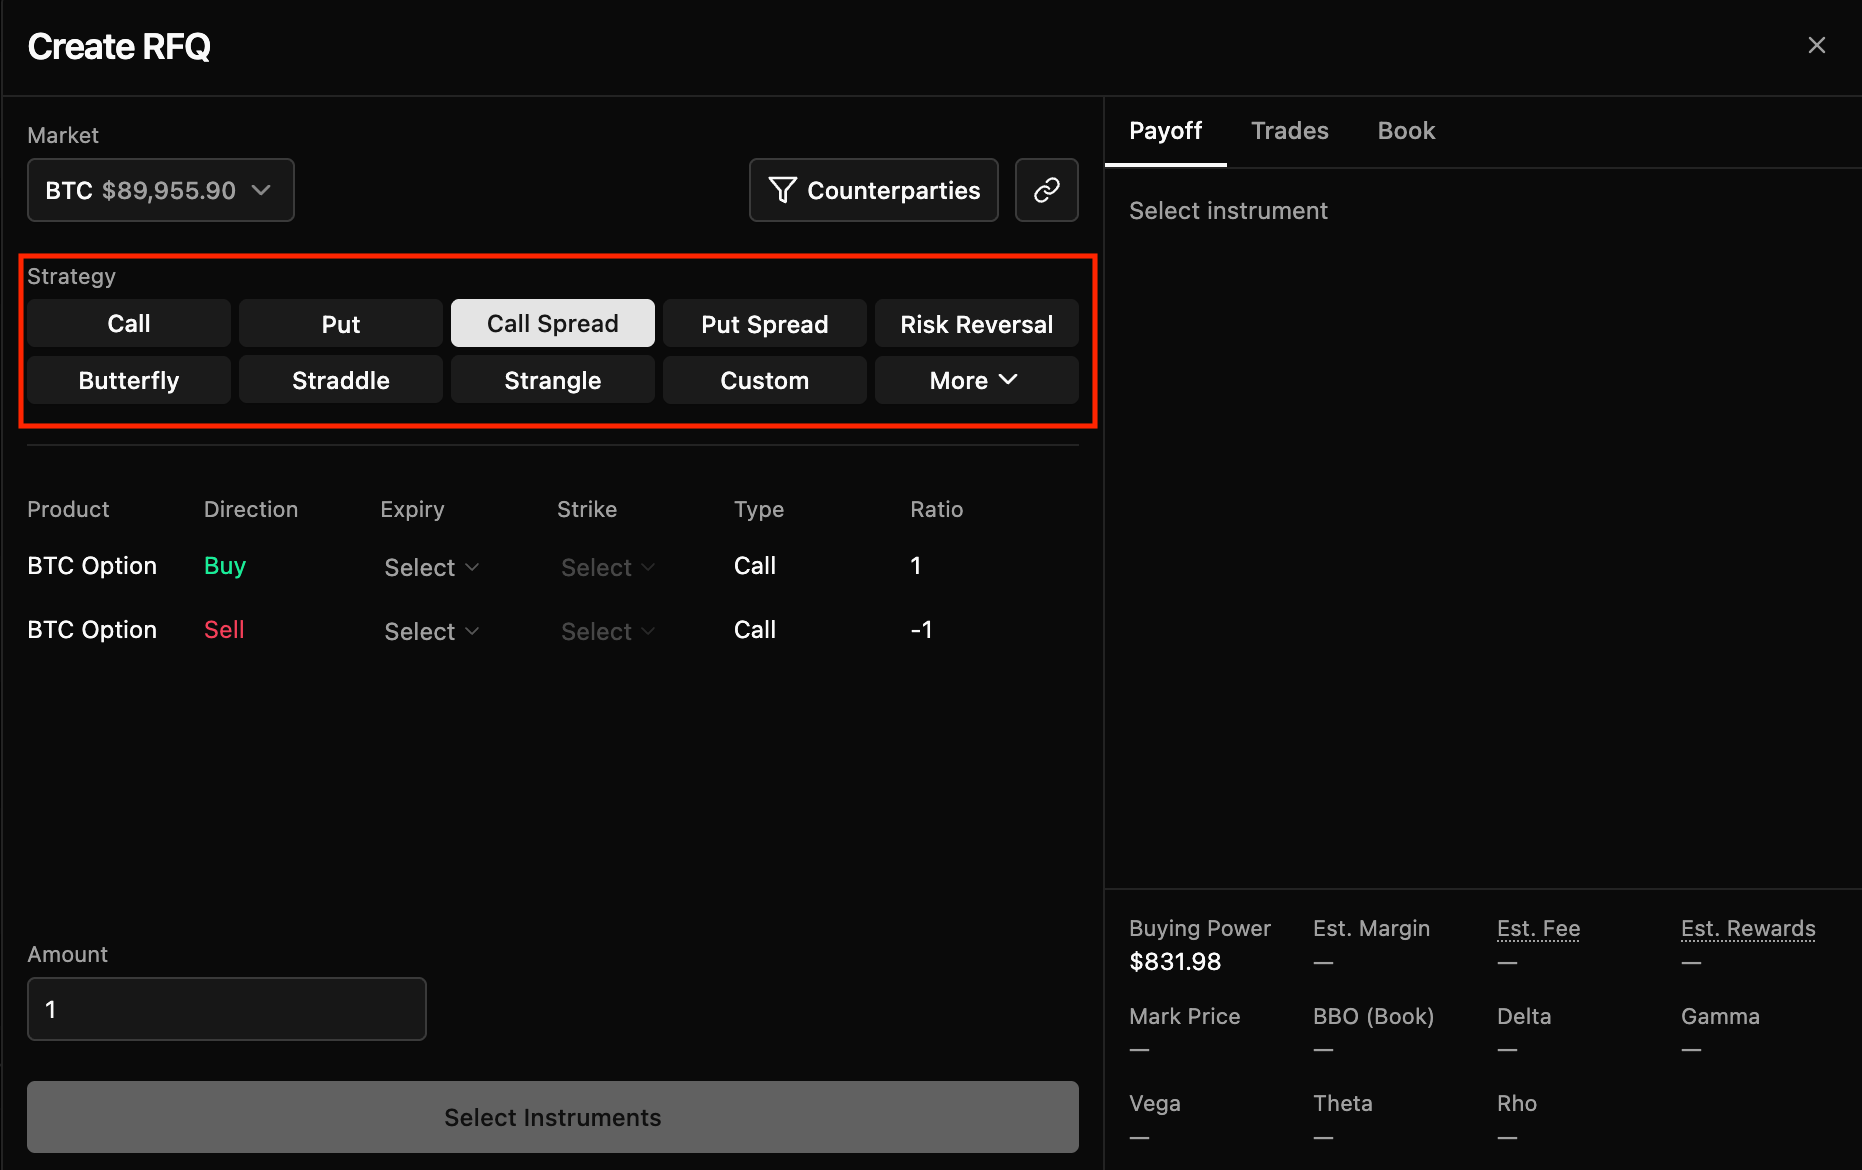
Task: Expand the More strategies menu
Action: pos(975,380)
